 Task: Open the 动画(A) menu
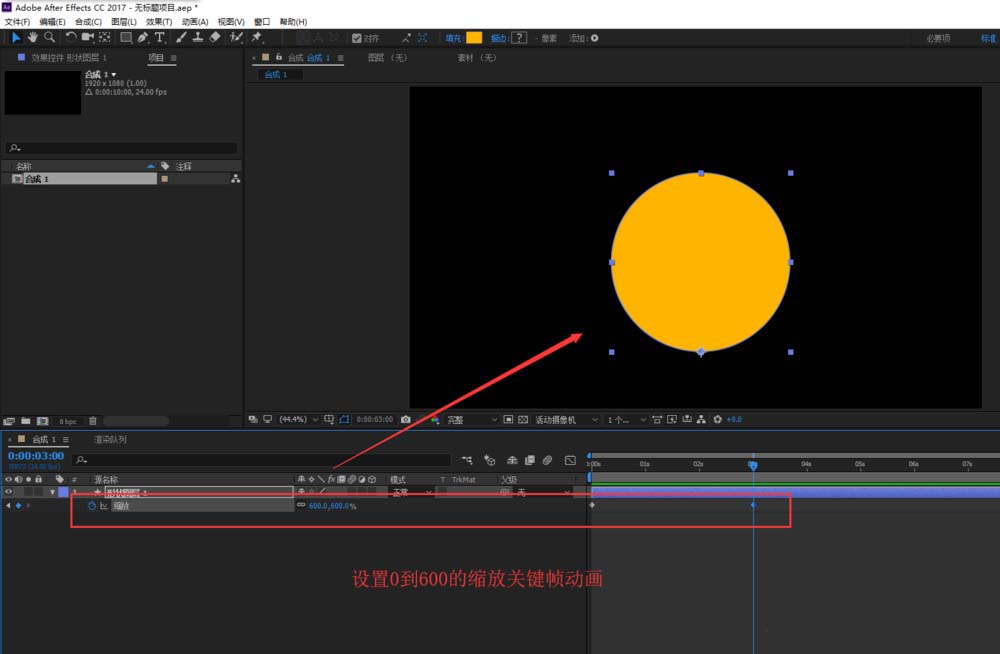[195, 22]
